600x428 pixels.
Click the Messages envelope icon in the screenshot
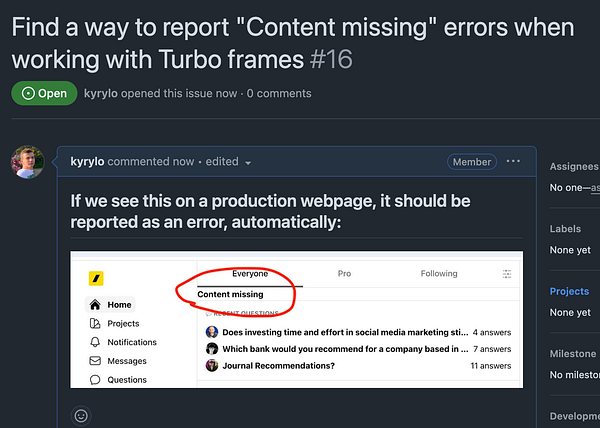tap(95, 361)
